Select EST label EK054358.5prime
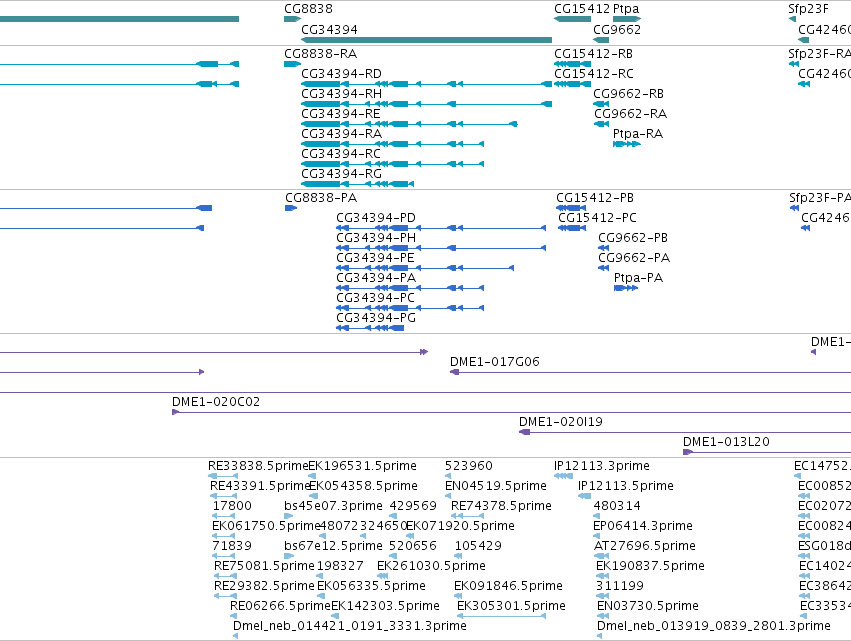Image resolution: width=851 pixels, height=641 pixels. pos(363,486)
